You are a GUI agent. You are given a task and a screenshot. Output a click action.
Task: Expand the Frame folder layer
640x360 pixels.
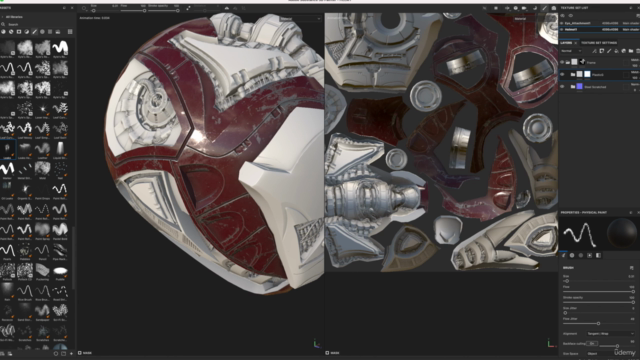(568, 62)
